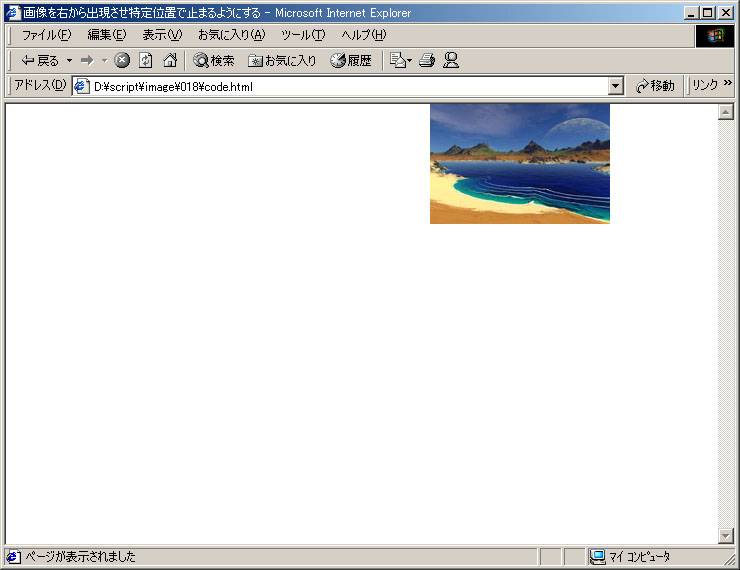Show the 履歴 history panel
Screen dimensions: 740x570
pyautogui.click(x=351, y=60)
